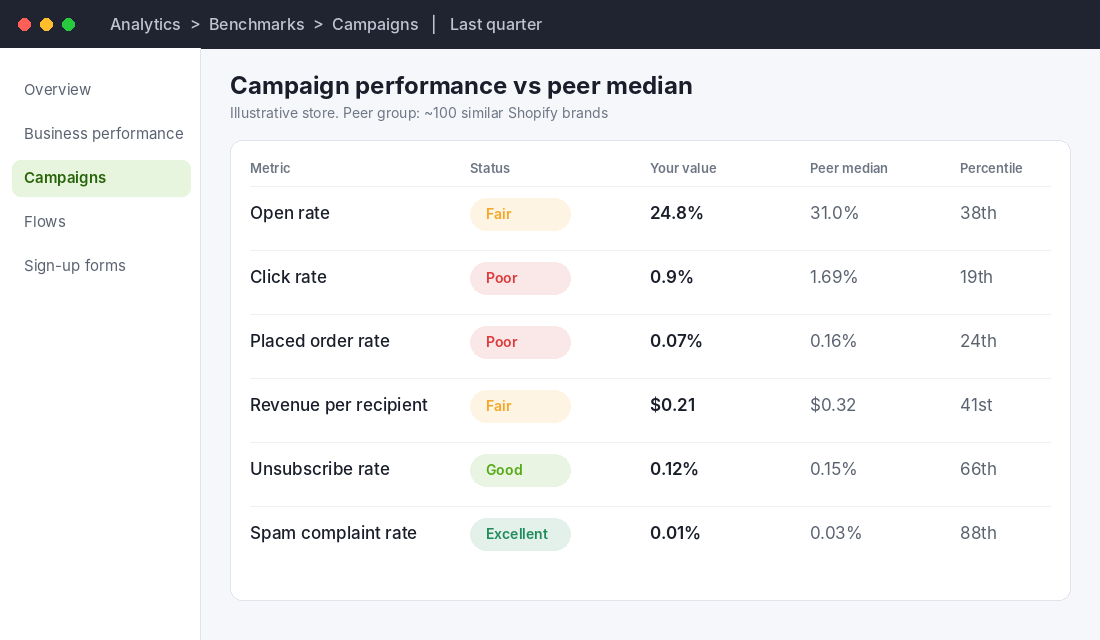The width and height of the screenshot is (1100, 640).
Task: Click the 0.01% Spam complaint value
Action: 675,533
